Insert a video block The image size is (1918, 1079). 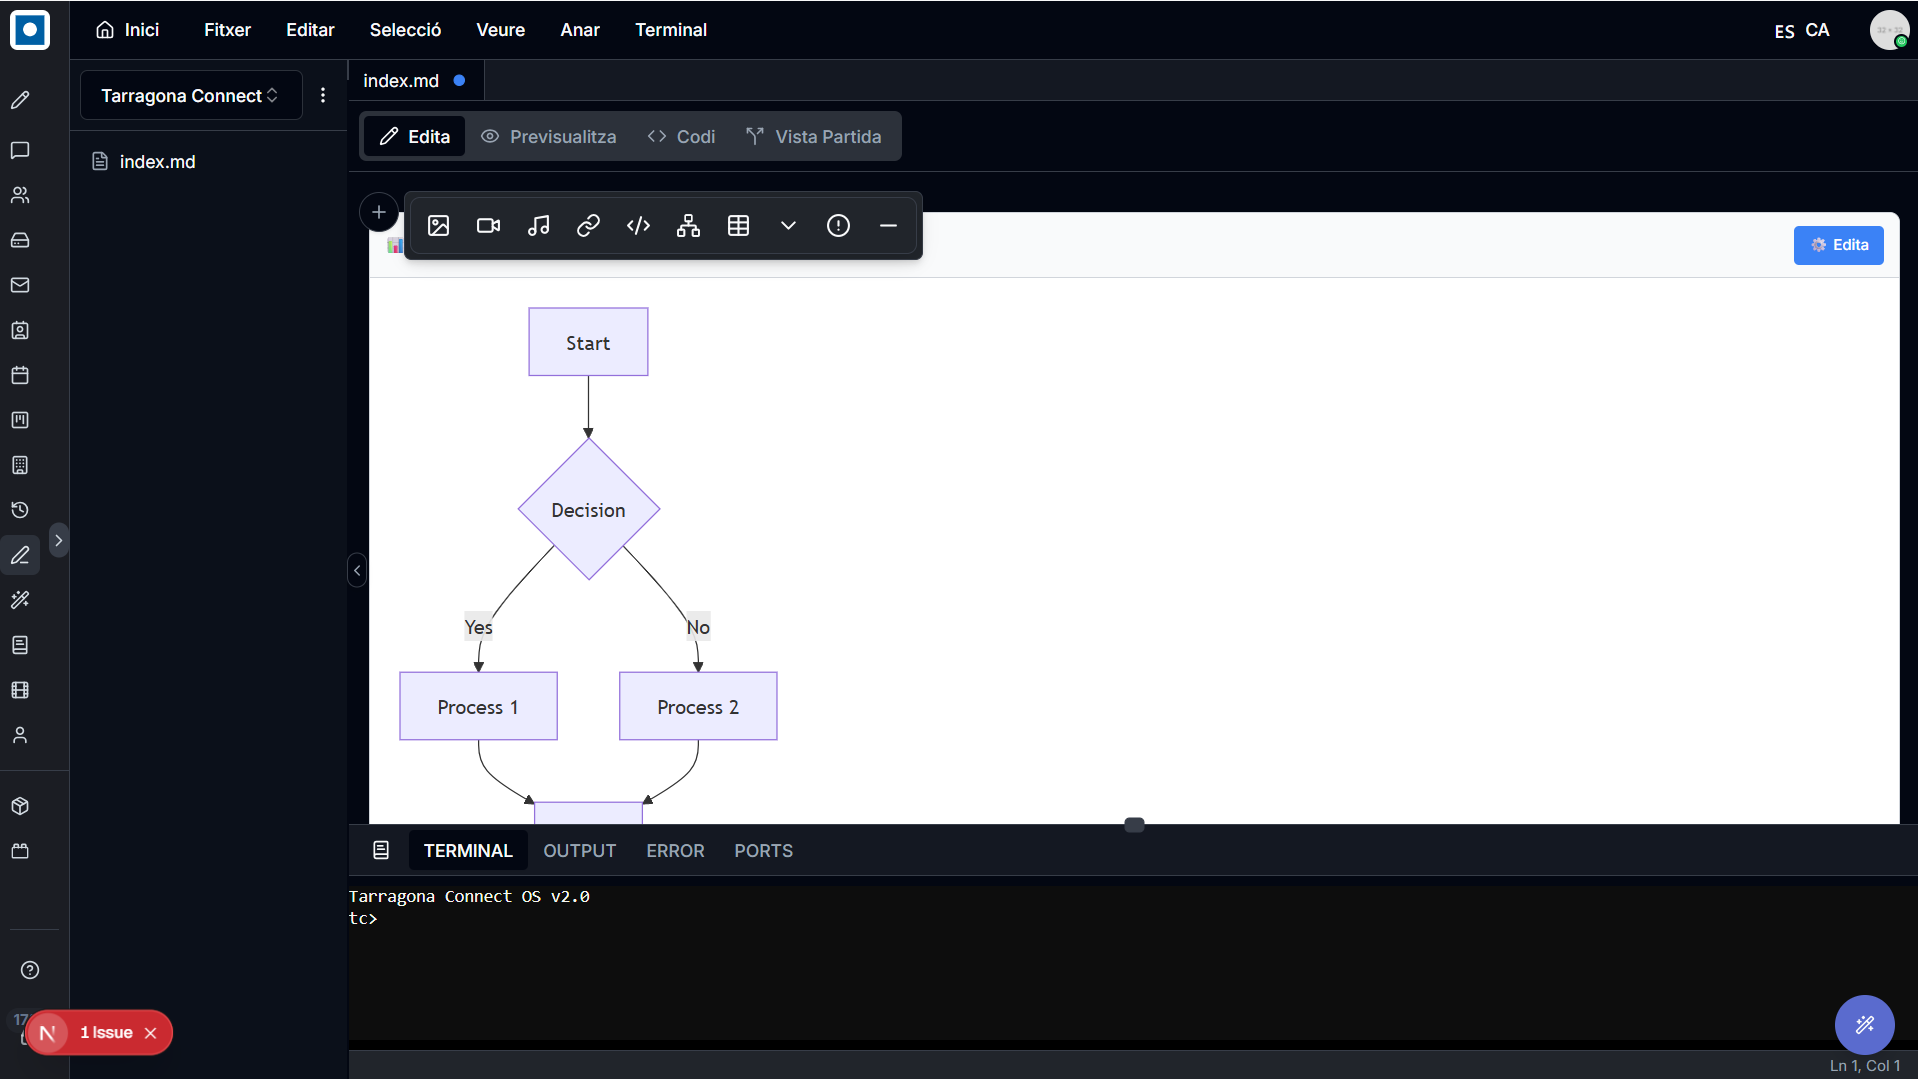tap(488, 226)
